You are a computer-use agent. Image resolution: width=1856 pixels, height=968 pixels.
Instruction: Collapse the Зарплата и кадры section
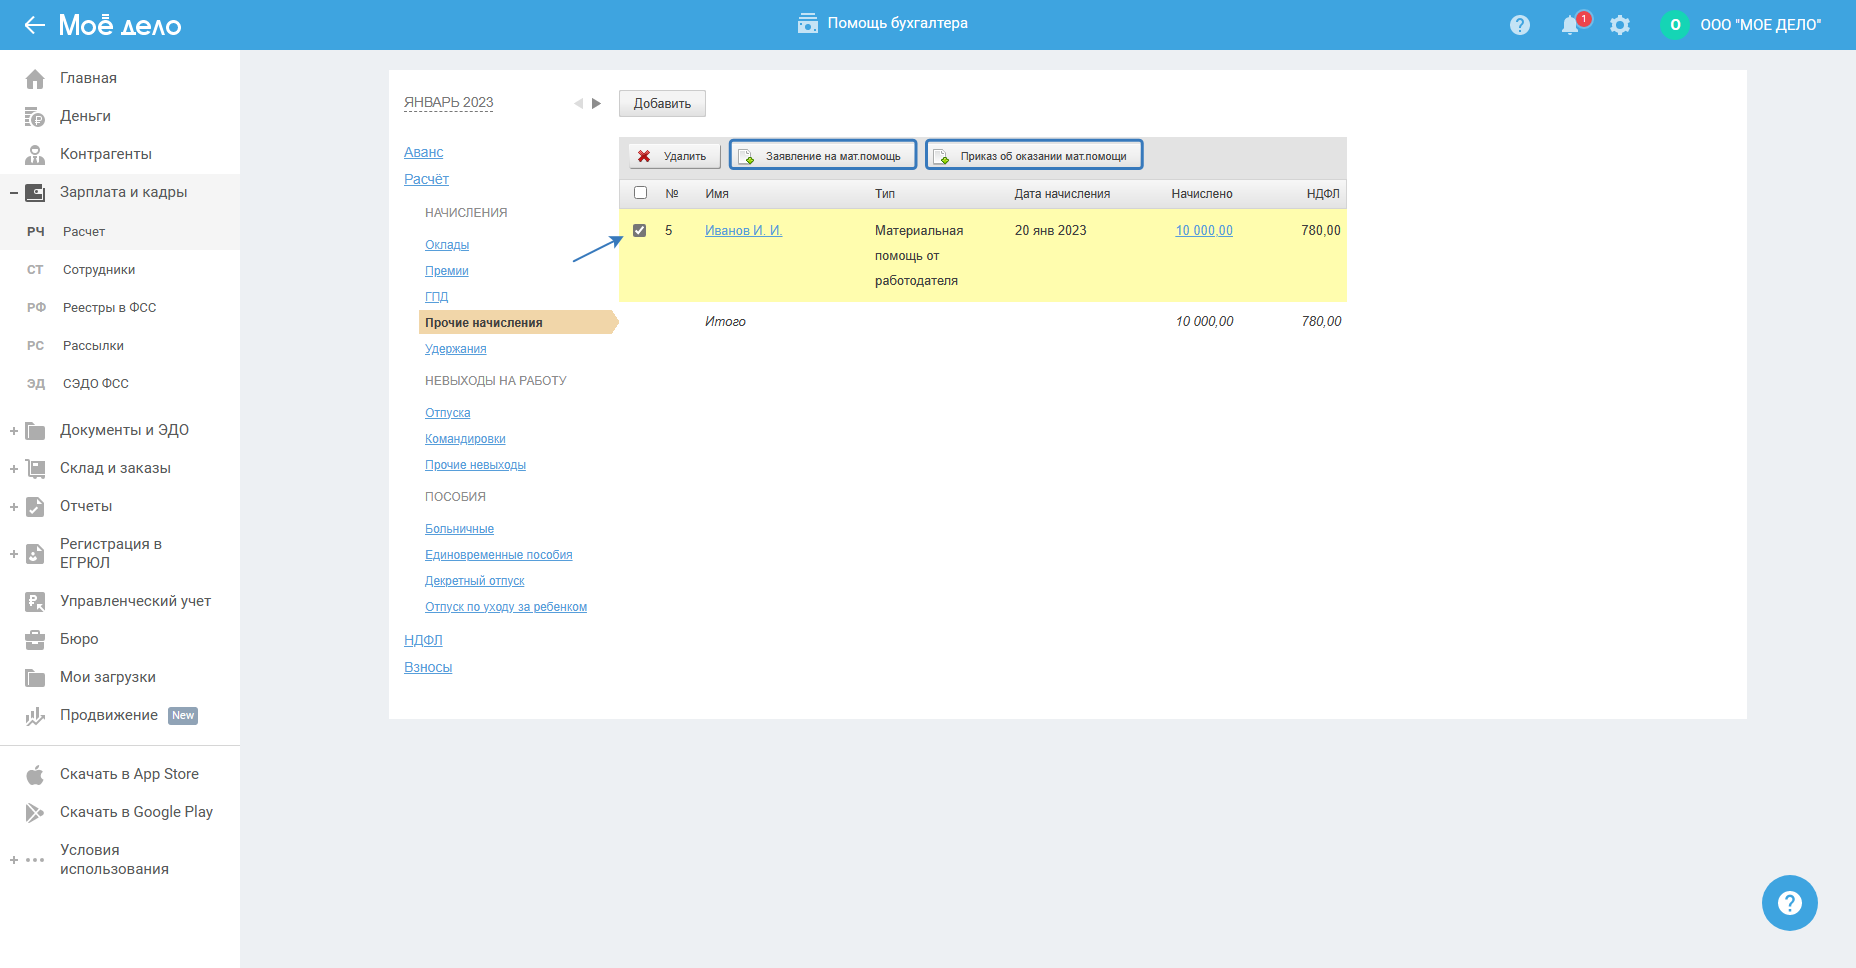point(14,193)
